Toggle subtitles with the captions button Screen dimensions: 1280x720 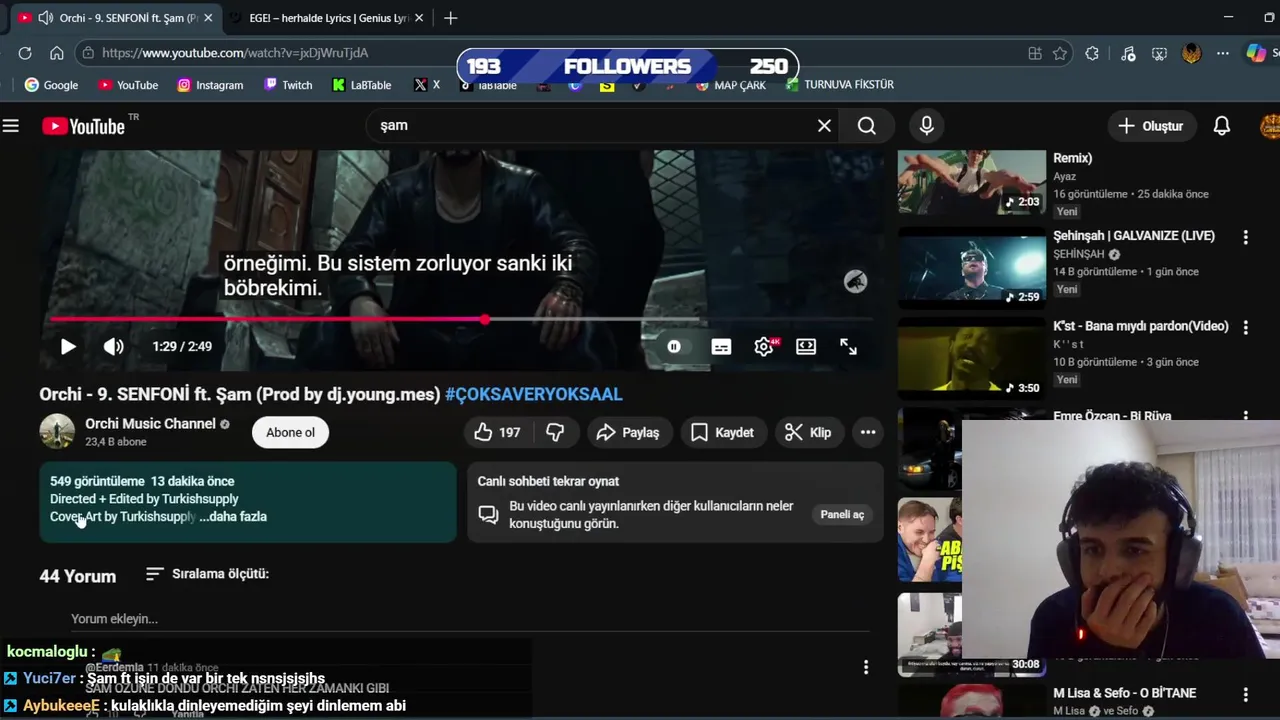pos(721,347)
